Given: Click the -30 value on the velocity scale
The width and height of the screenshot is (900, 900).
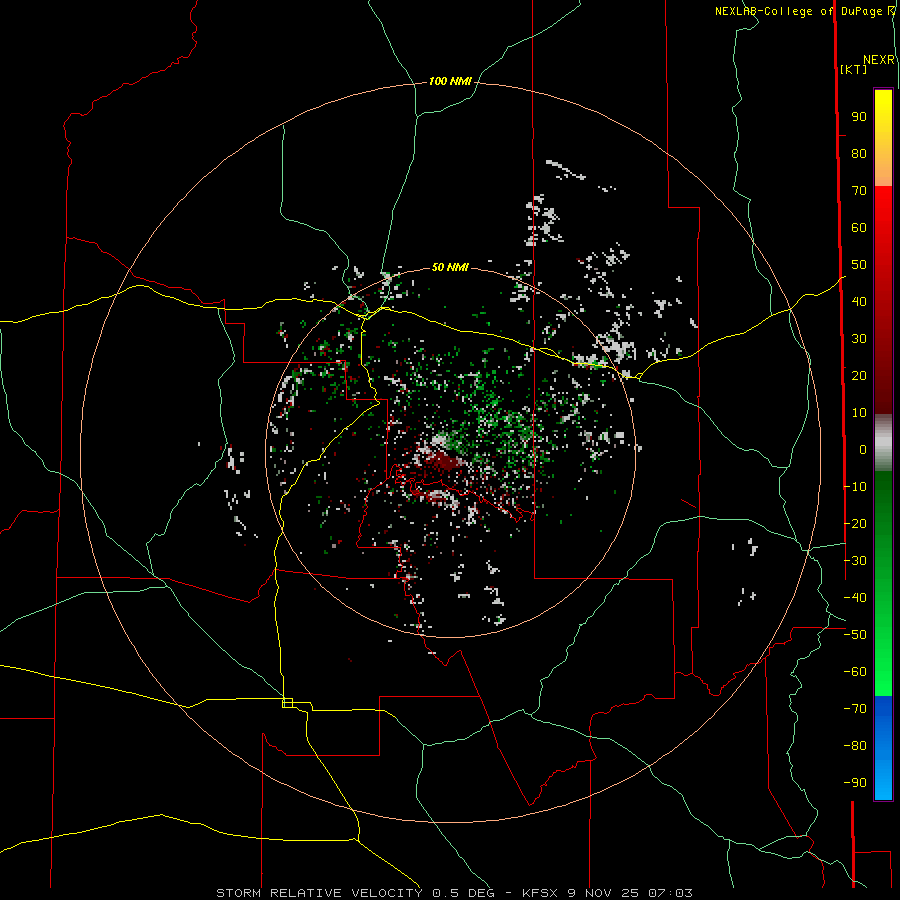Looking at the screenshot, I should pos(855,561).
